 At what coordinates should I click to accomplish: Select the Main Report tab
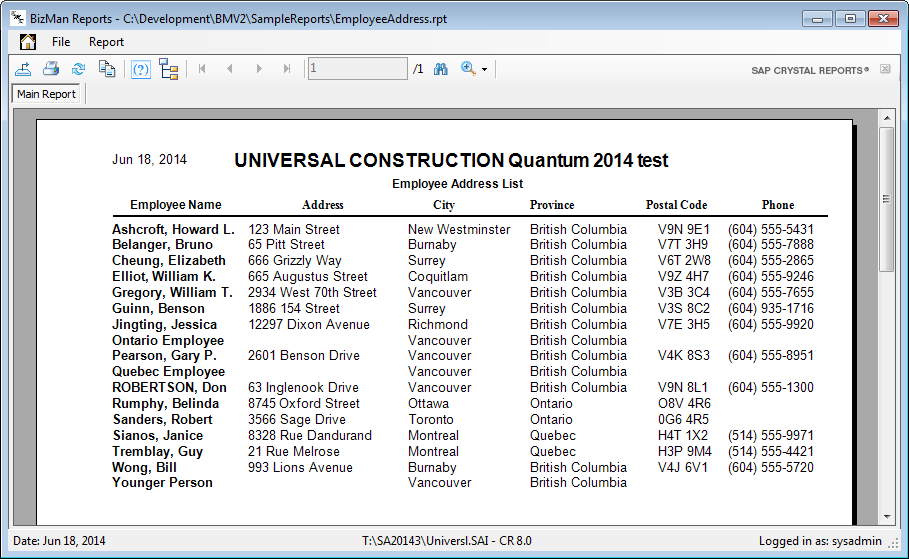[46, 94]
